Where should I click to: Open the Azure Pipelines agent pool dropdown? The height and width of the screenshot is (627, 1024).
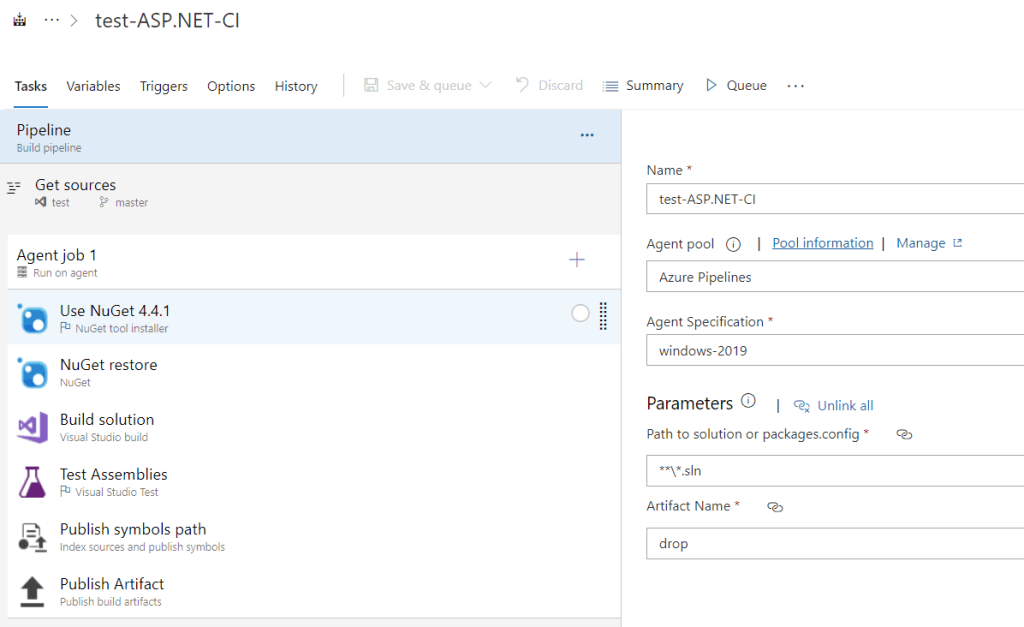[835, 277]
